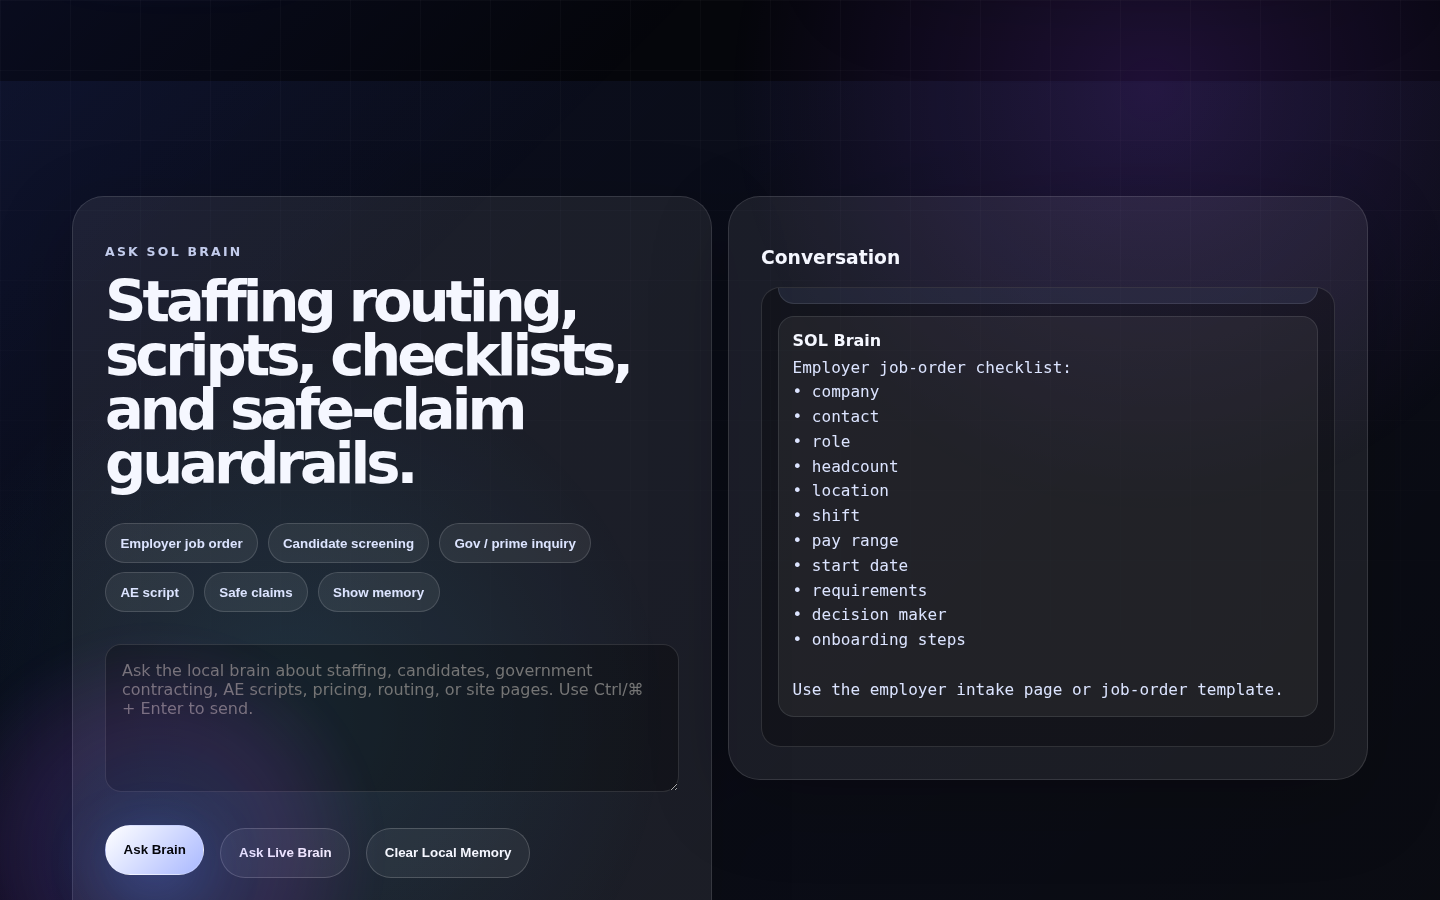Send query using Ask Live Brain

pyautogui.click(x=285, y=853)
